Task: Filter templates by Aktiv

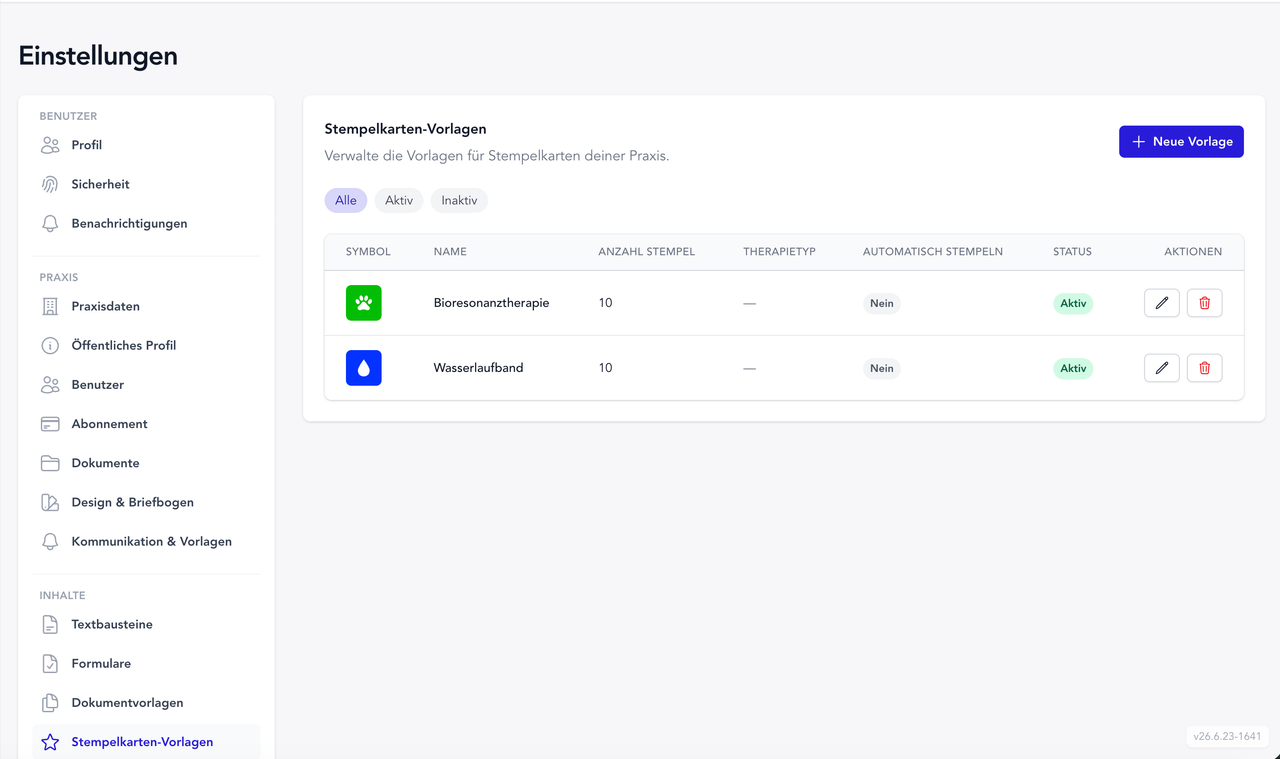Action: click(399, 200)
